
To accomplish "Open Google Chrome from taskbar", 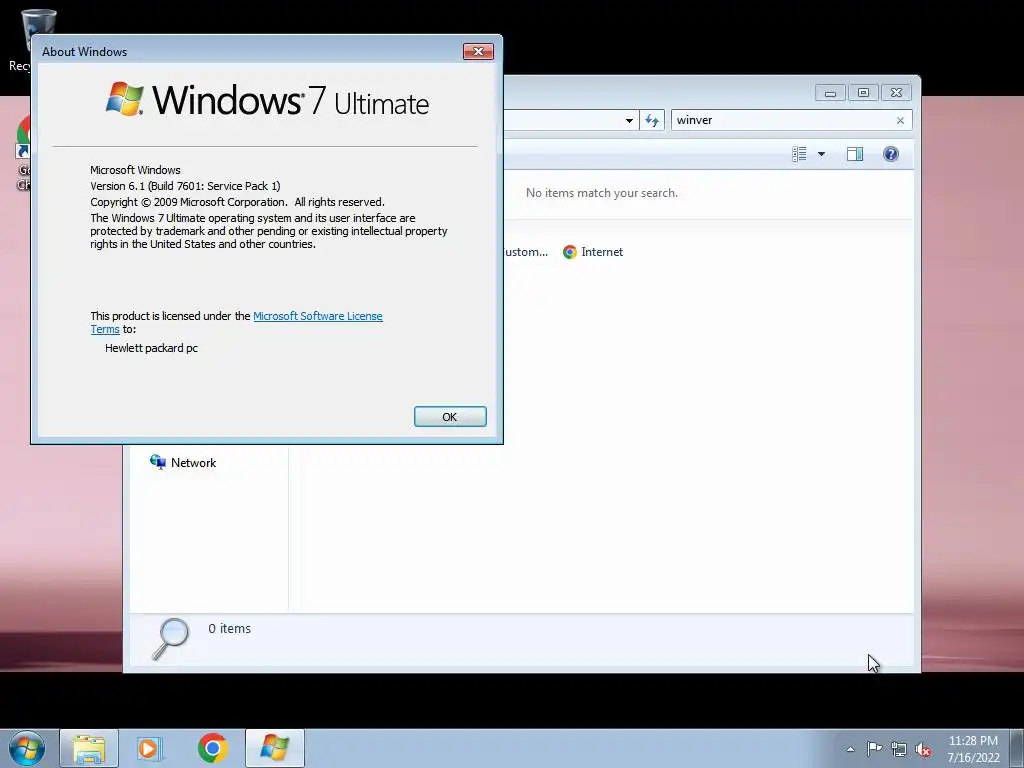I will click(x=212, y=748).
